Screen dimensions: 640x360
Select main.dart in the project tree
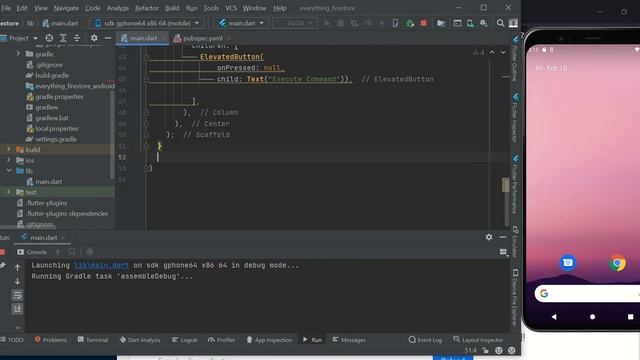[48, 182]
